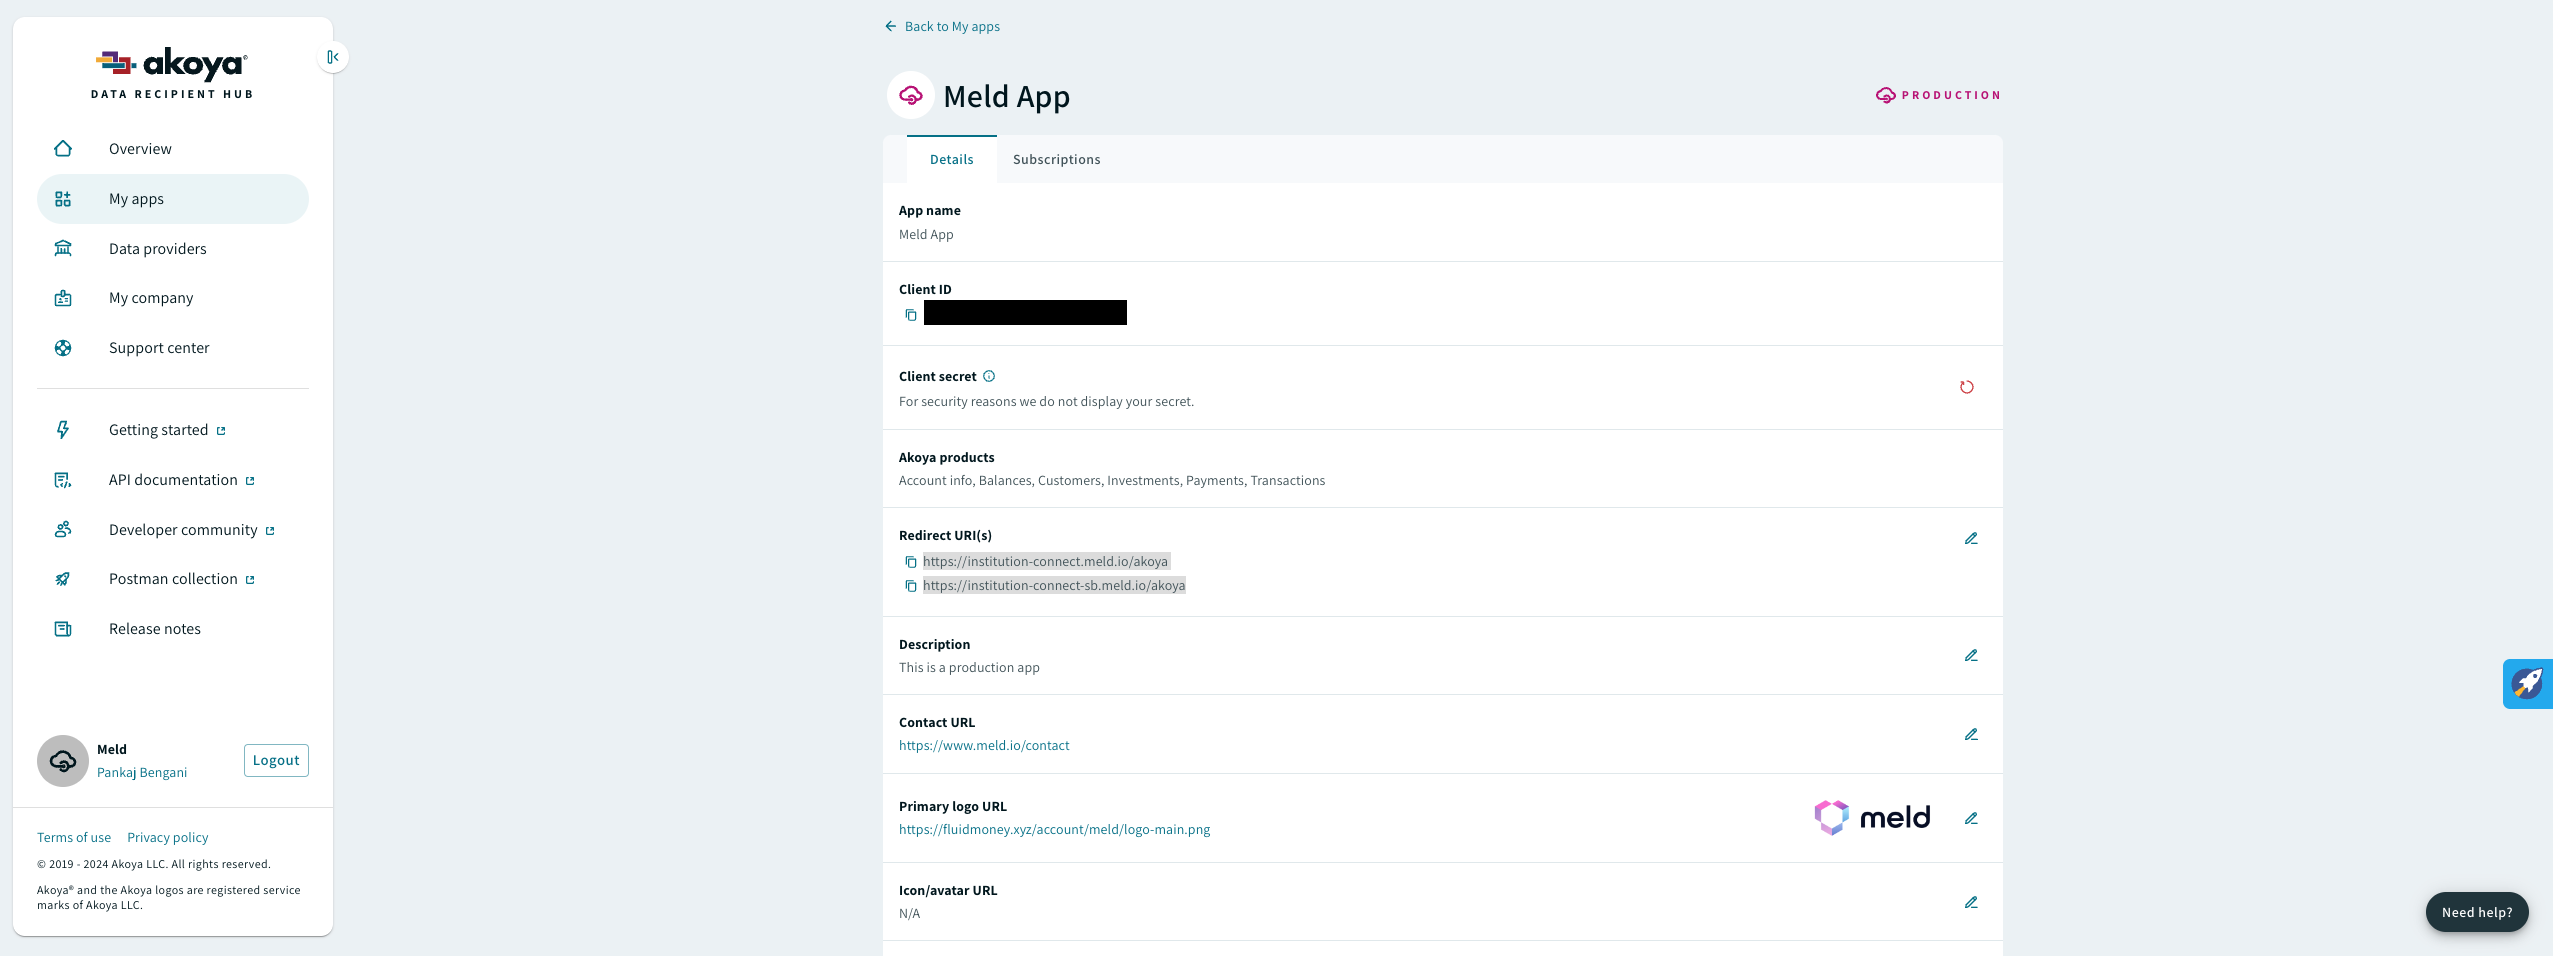Click the Meld App header icon

pos(911,95)
